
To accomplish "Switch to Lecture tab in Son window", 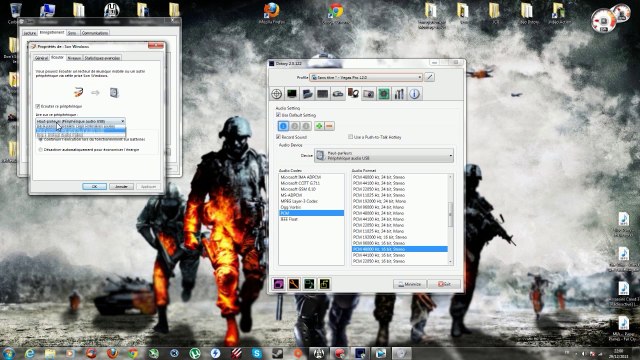I will (29, 33).
